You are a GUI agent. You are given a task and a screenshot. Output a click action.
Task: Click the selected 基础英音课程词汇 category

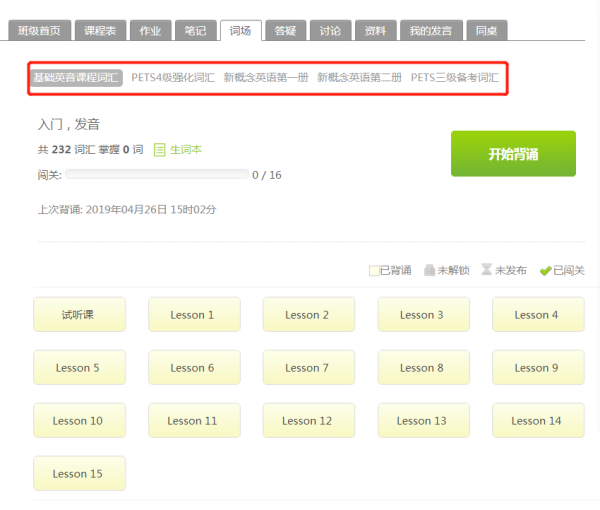point(77,77)
